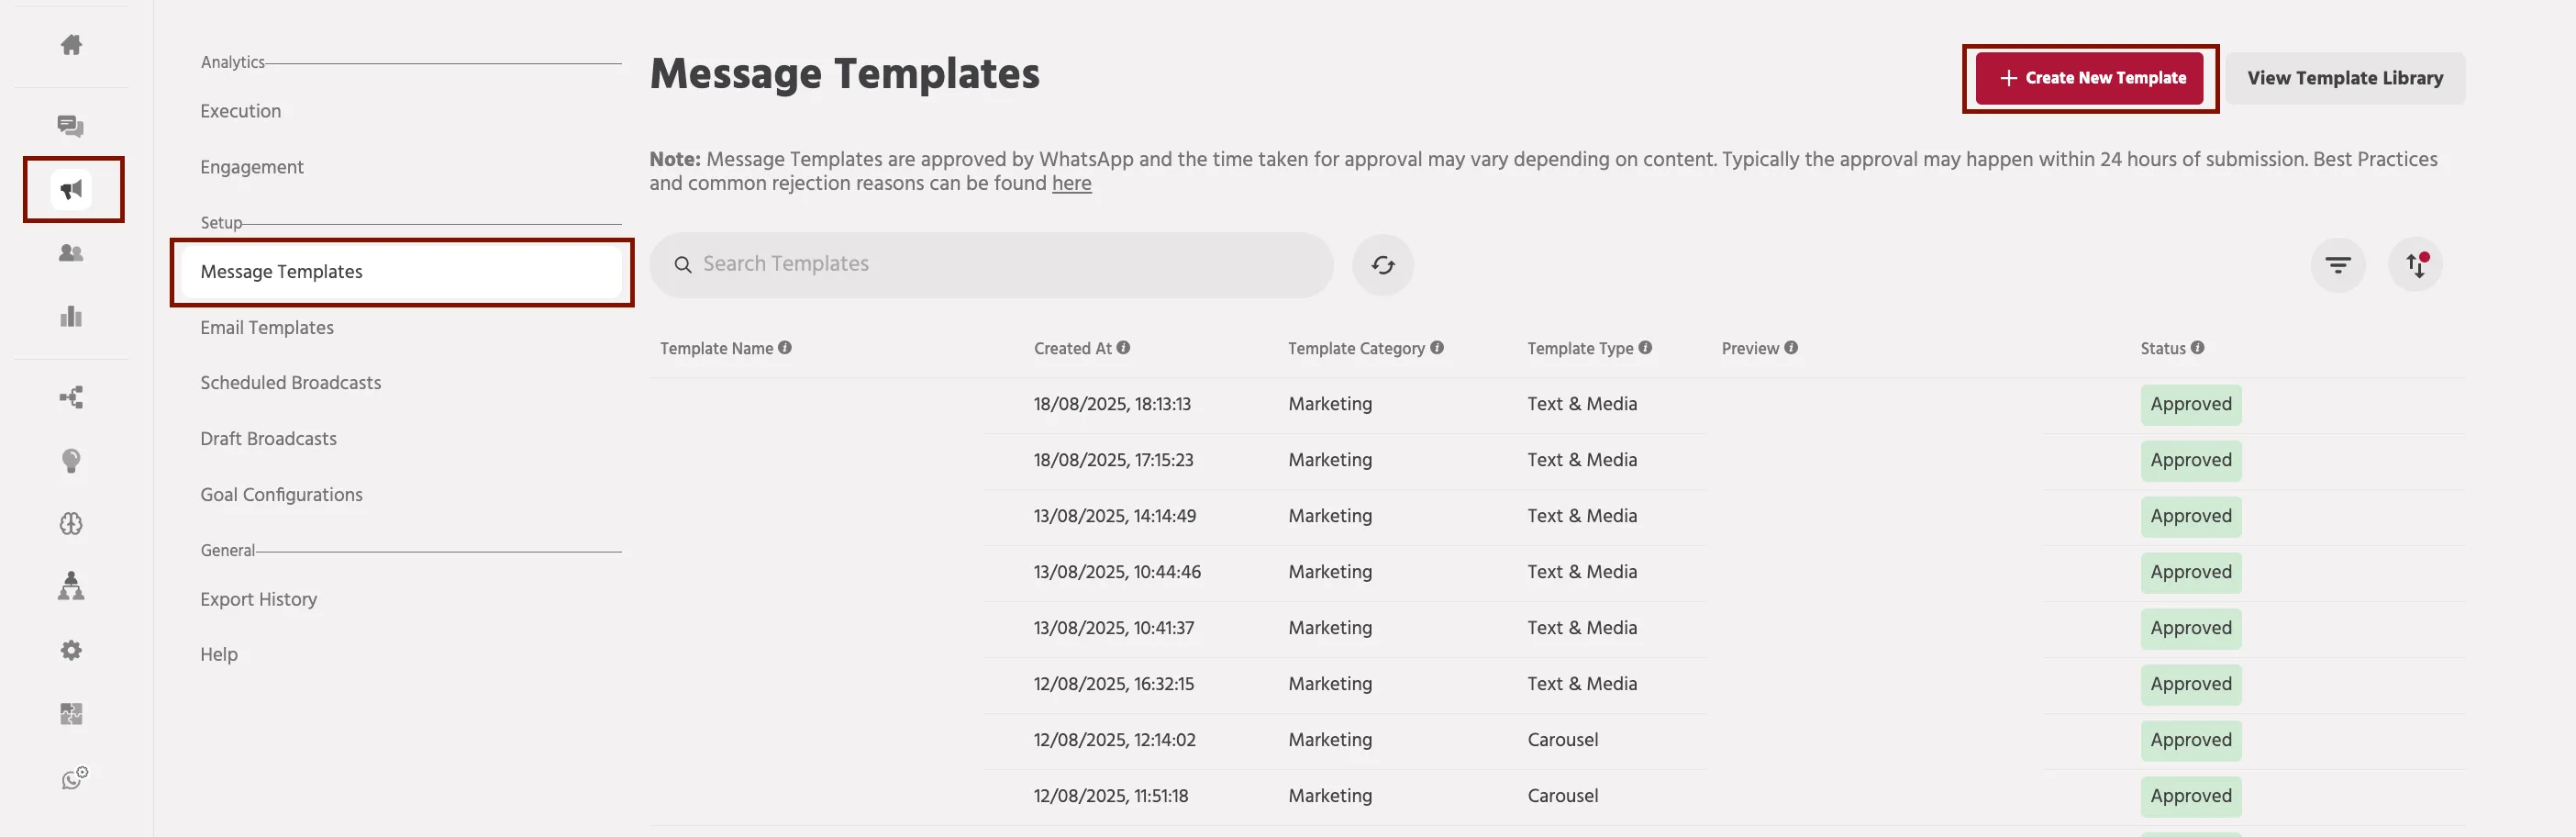Click the lightbulb icon in sidebar
The width and height of the screenshot is (2576, 837).
point(71,461)
